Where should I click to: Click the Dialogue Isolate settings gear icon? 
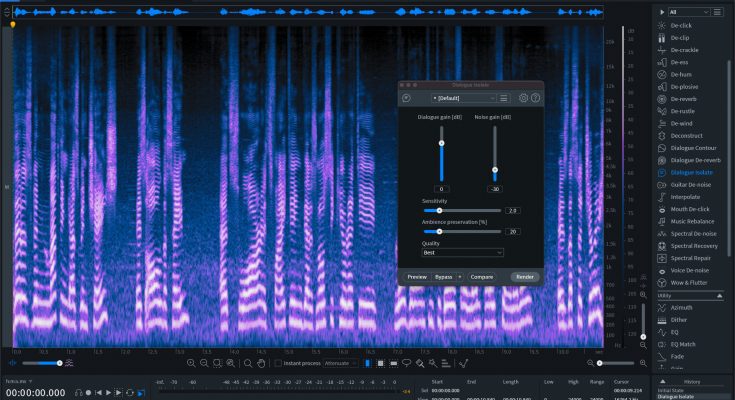[523, 98]
